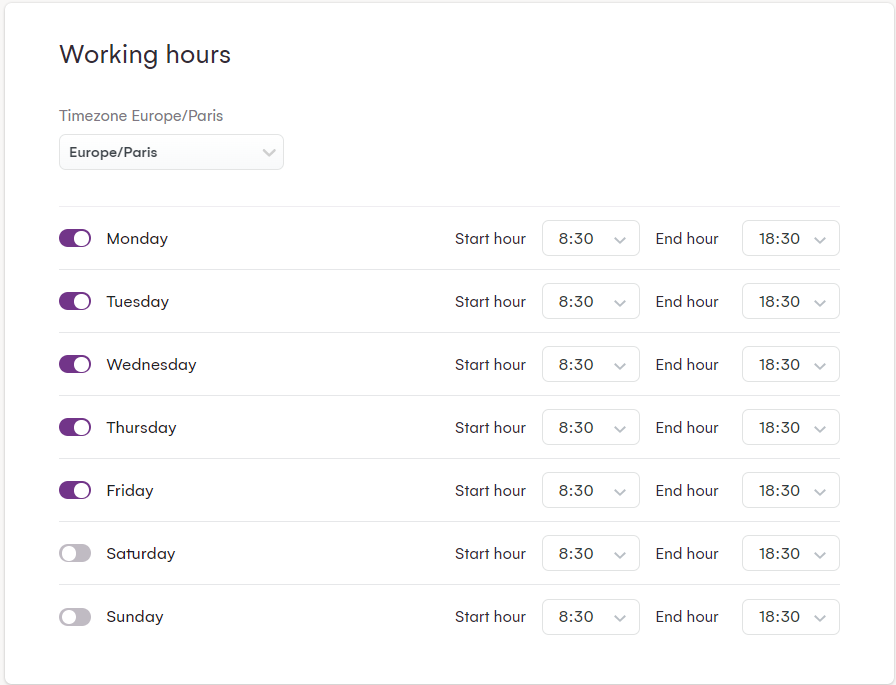Open Wednesday's end hour dropdown

(790, 364)
